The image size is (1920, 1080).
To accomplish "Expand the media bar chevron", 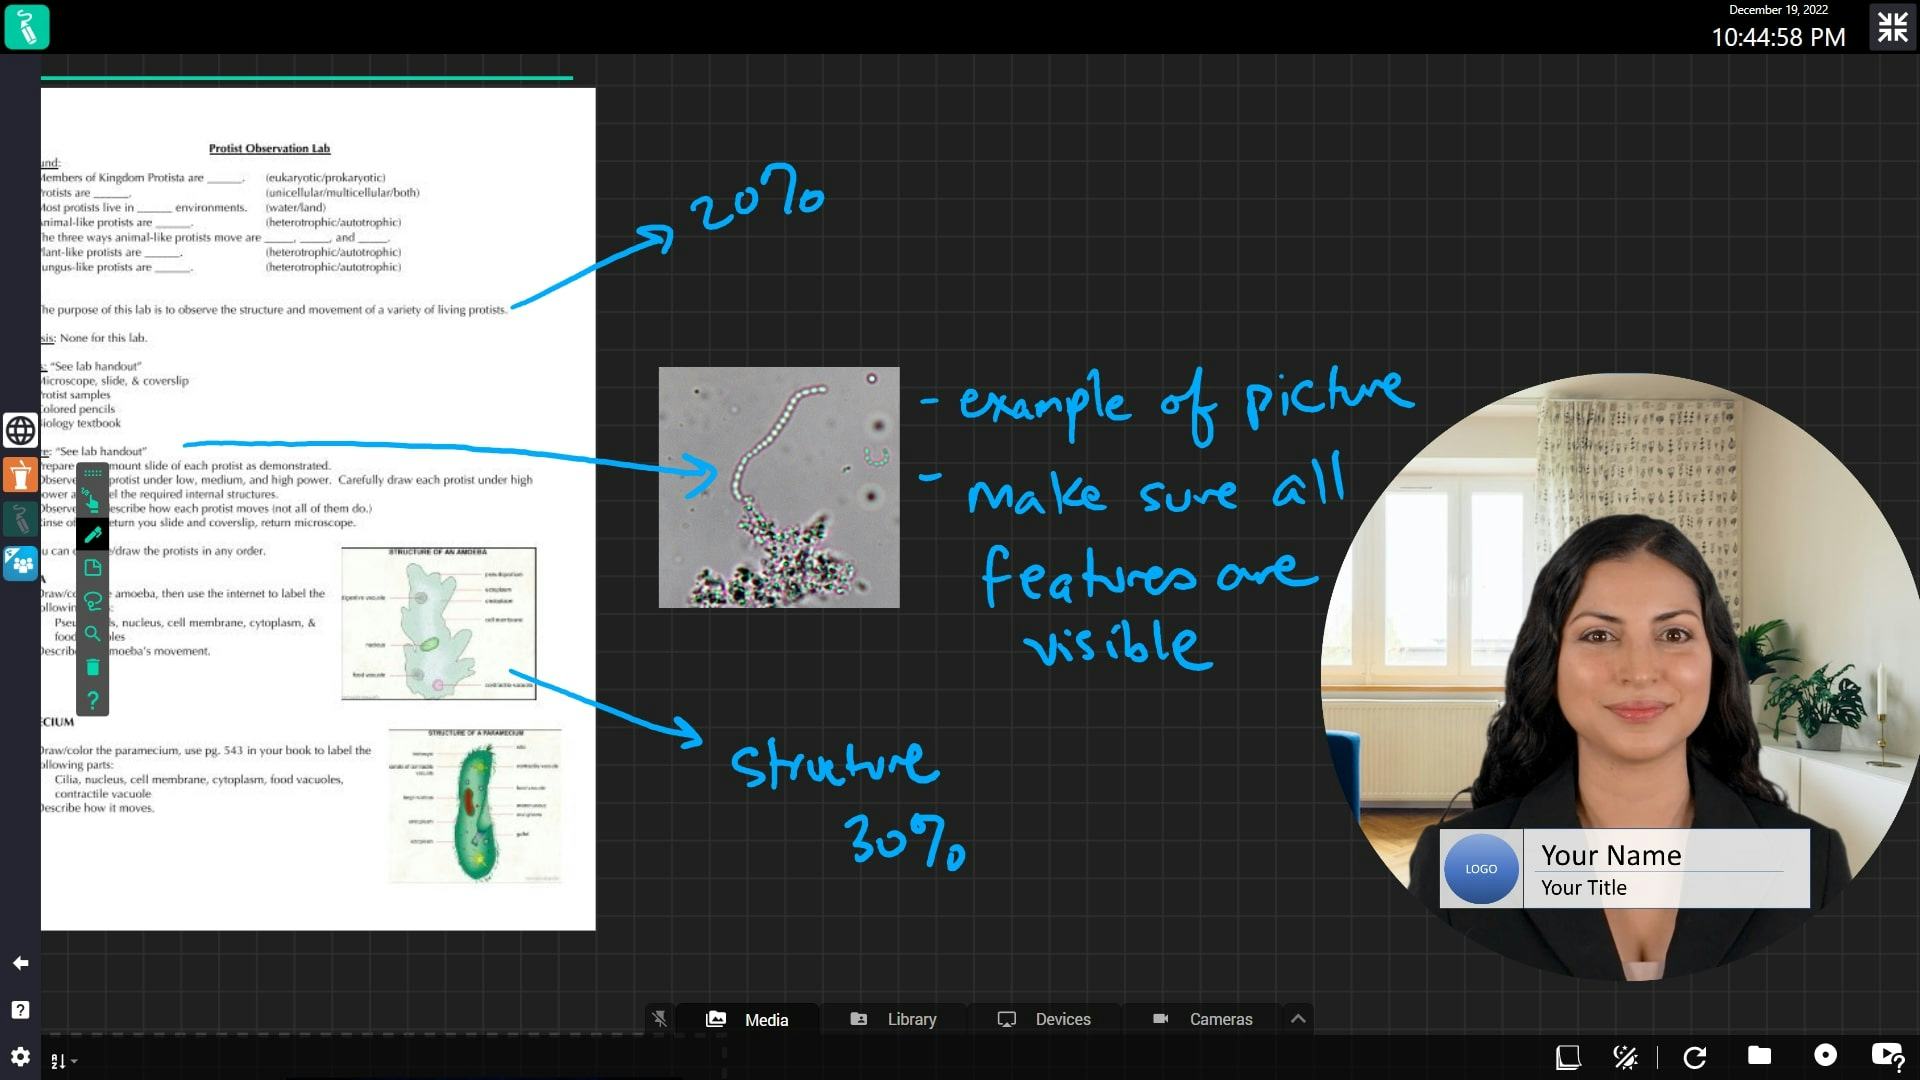I will tap(1298, 1019).
